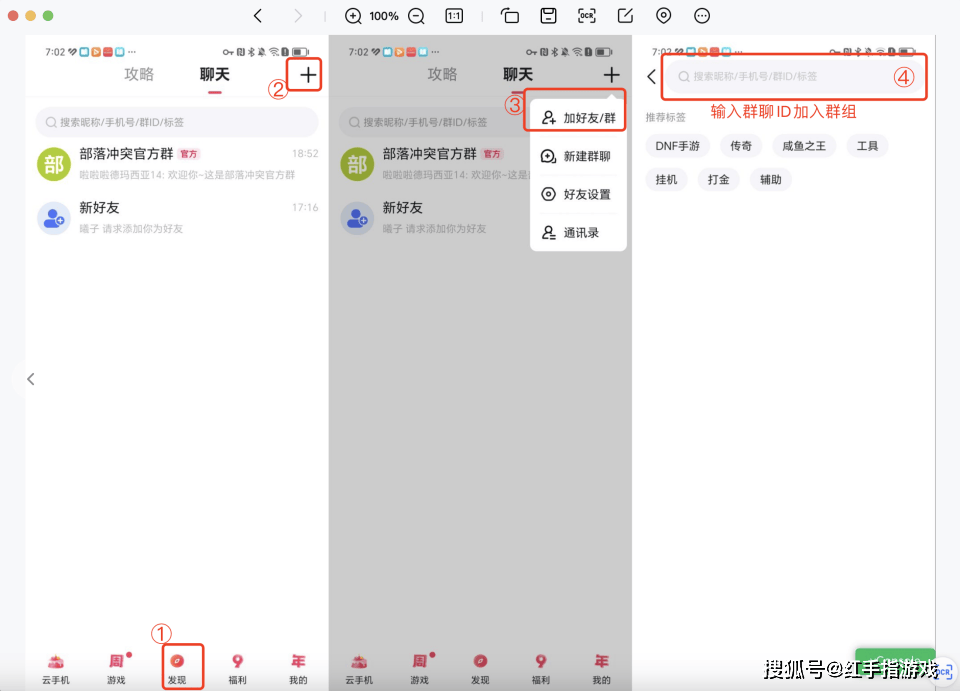Screen dimensions: 960x691
Task: Open the 部落冲突官方群 chat in the first phone screen
Action: tap(177, 163)
